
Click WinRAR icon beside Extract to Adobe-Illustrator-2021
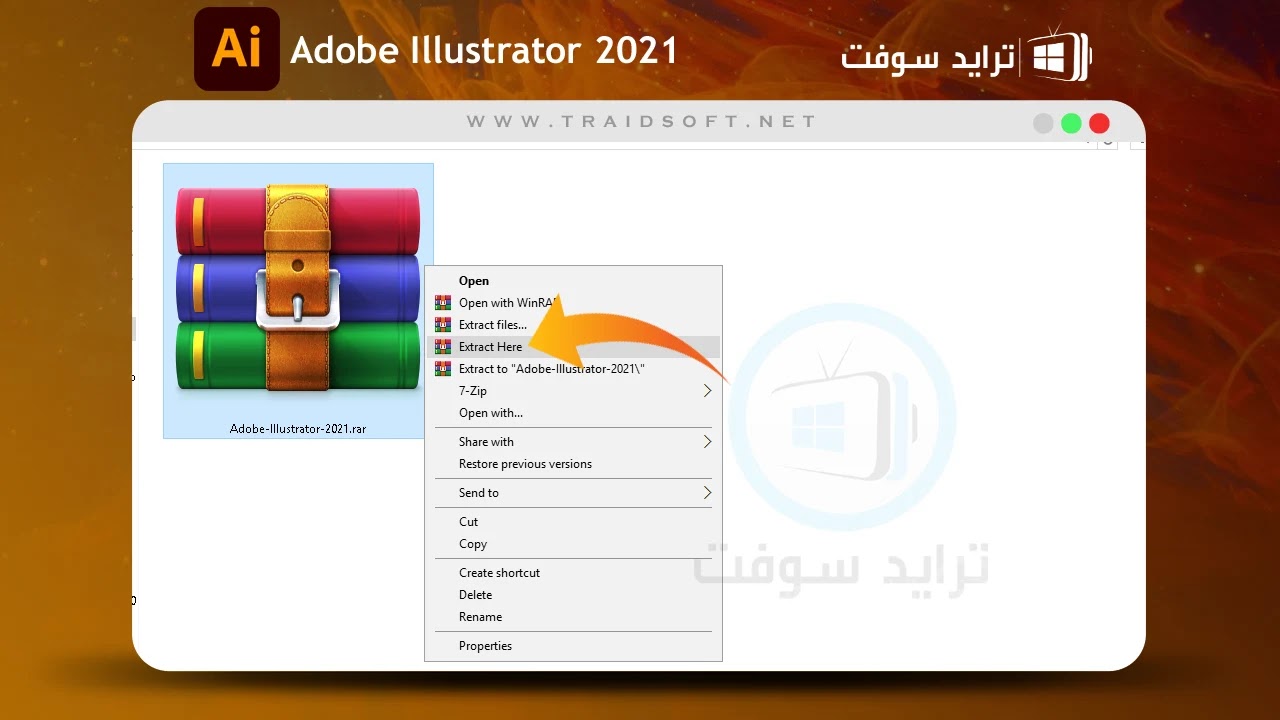click(442, 369)
